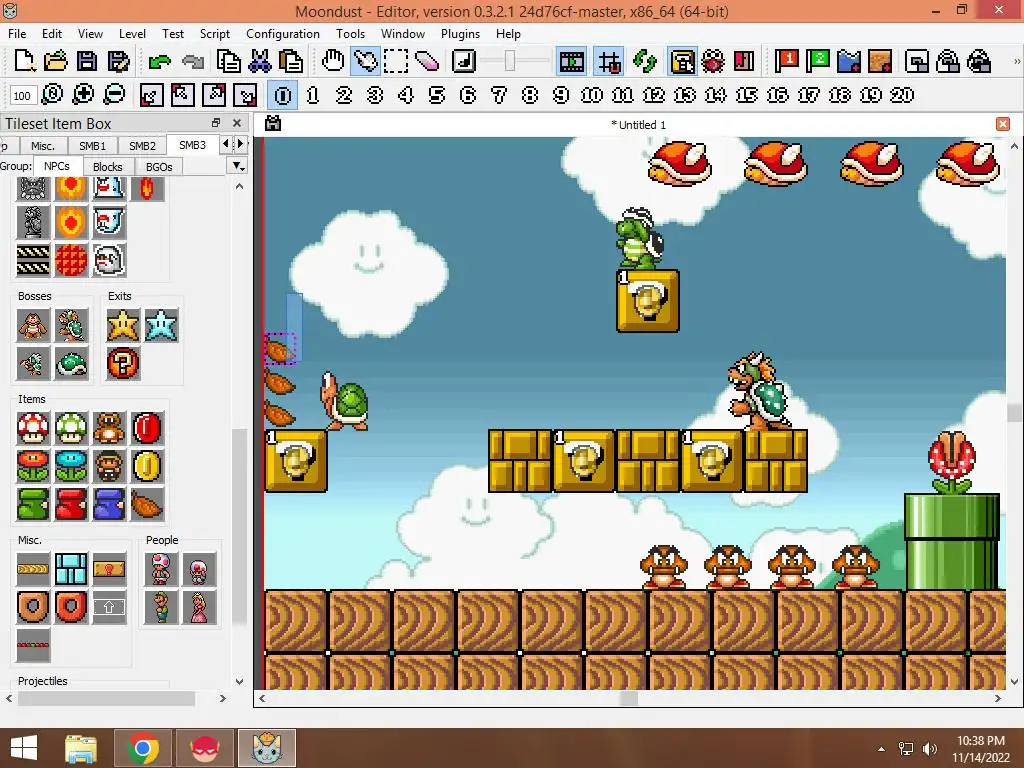Reset zoom with the zero magnifier
The height and width of the screenshot is (768, 1024).
[52, 95]
